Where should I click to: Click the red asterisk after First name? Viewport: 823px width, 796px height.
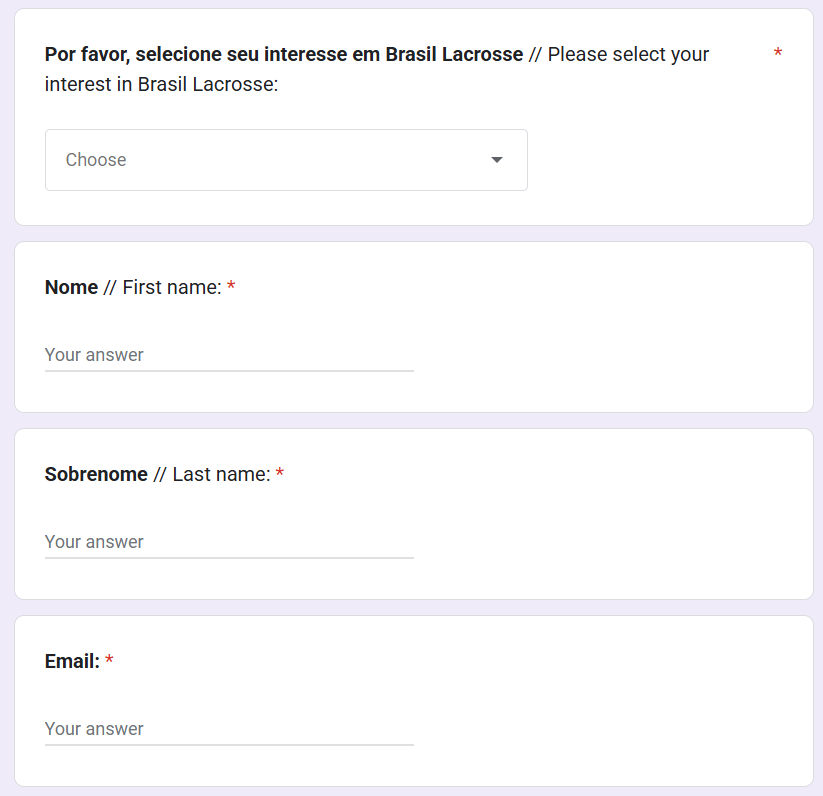(231, 288)
